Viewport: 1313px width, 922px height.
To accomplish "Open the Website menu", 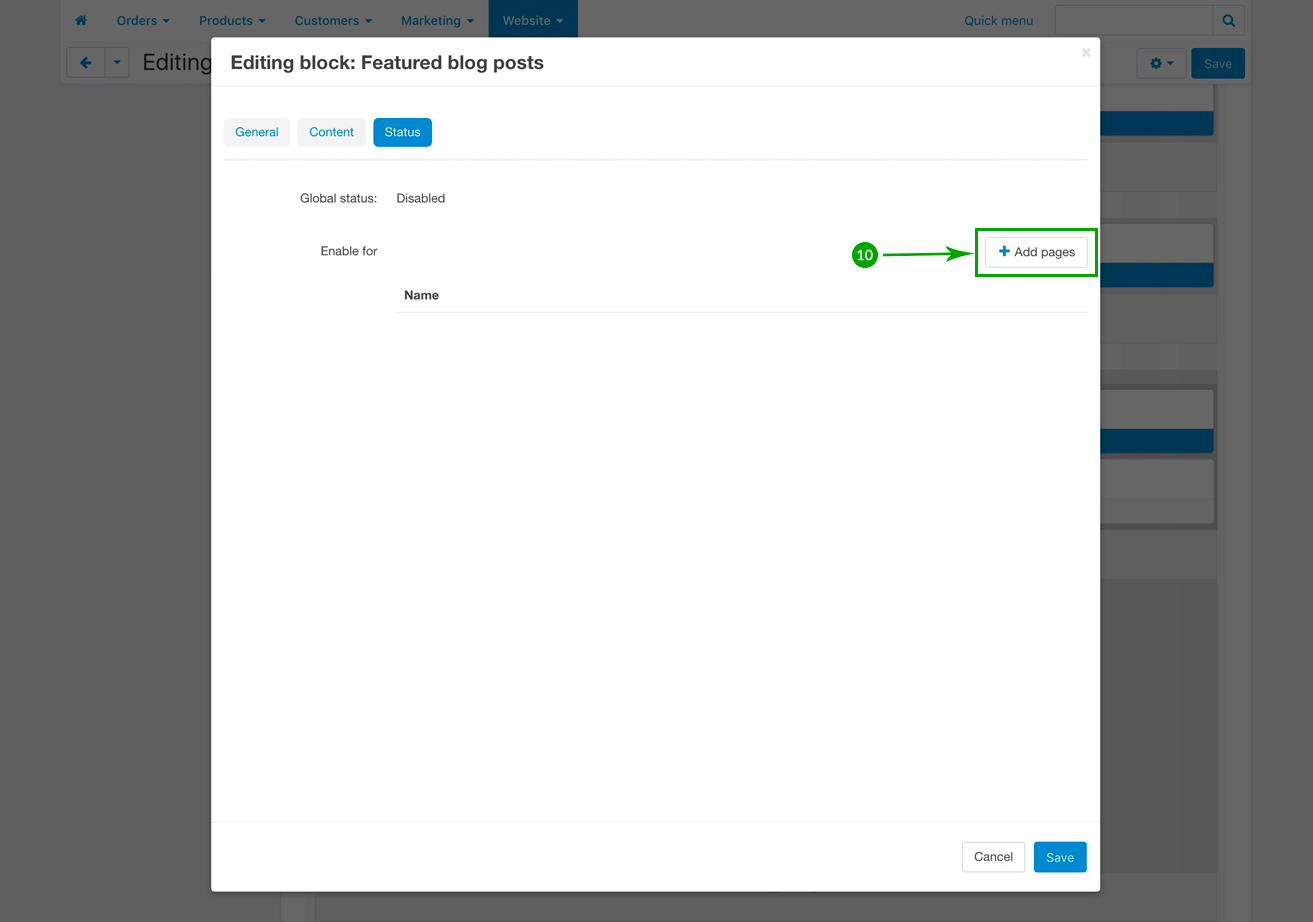I will click(x=532, y=20).
